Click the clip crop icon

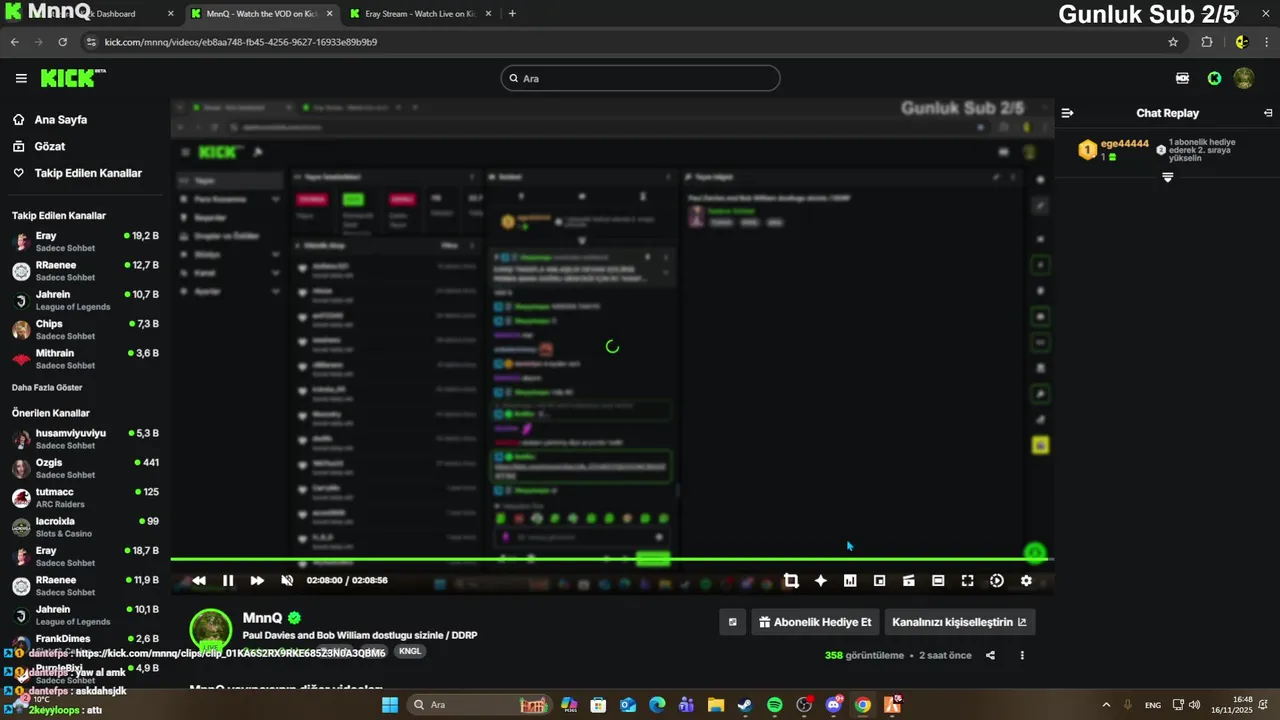[x=791, y=580]
